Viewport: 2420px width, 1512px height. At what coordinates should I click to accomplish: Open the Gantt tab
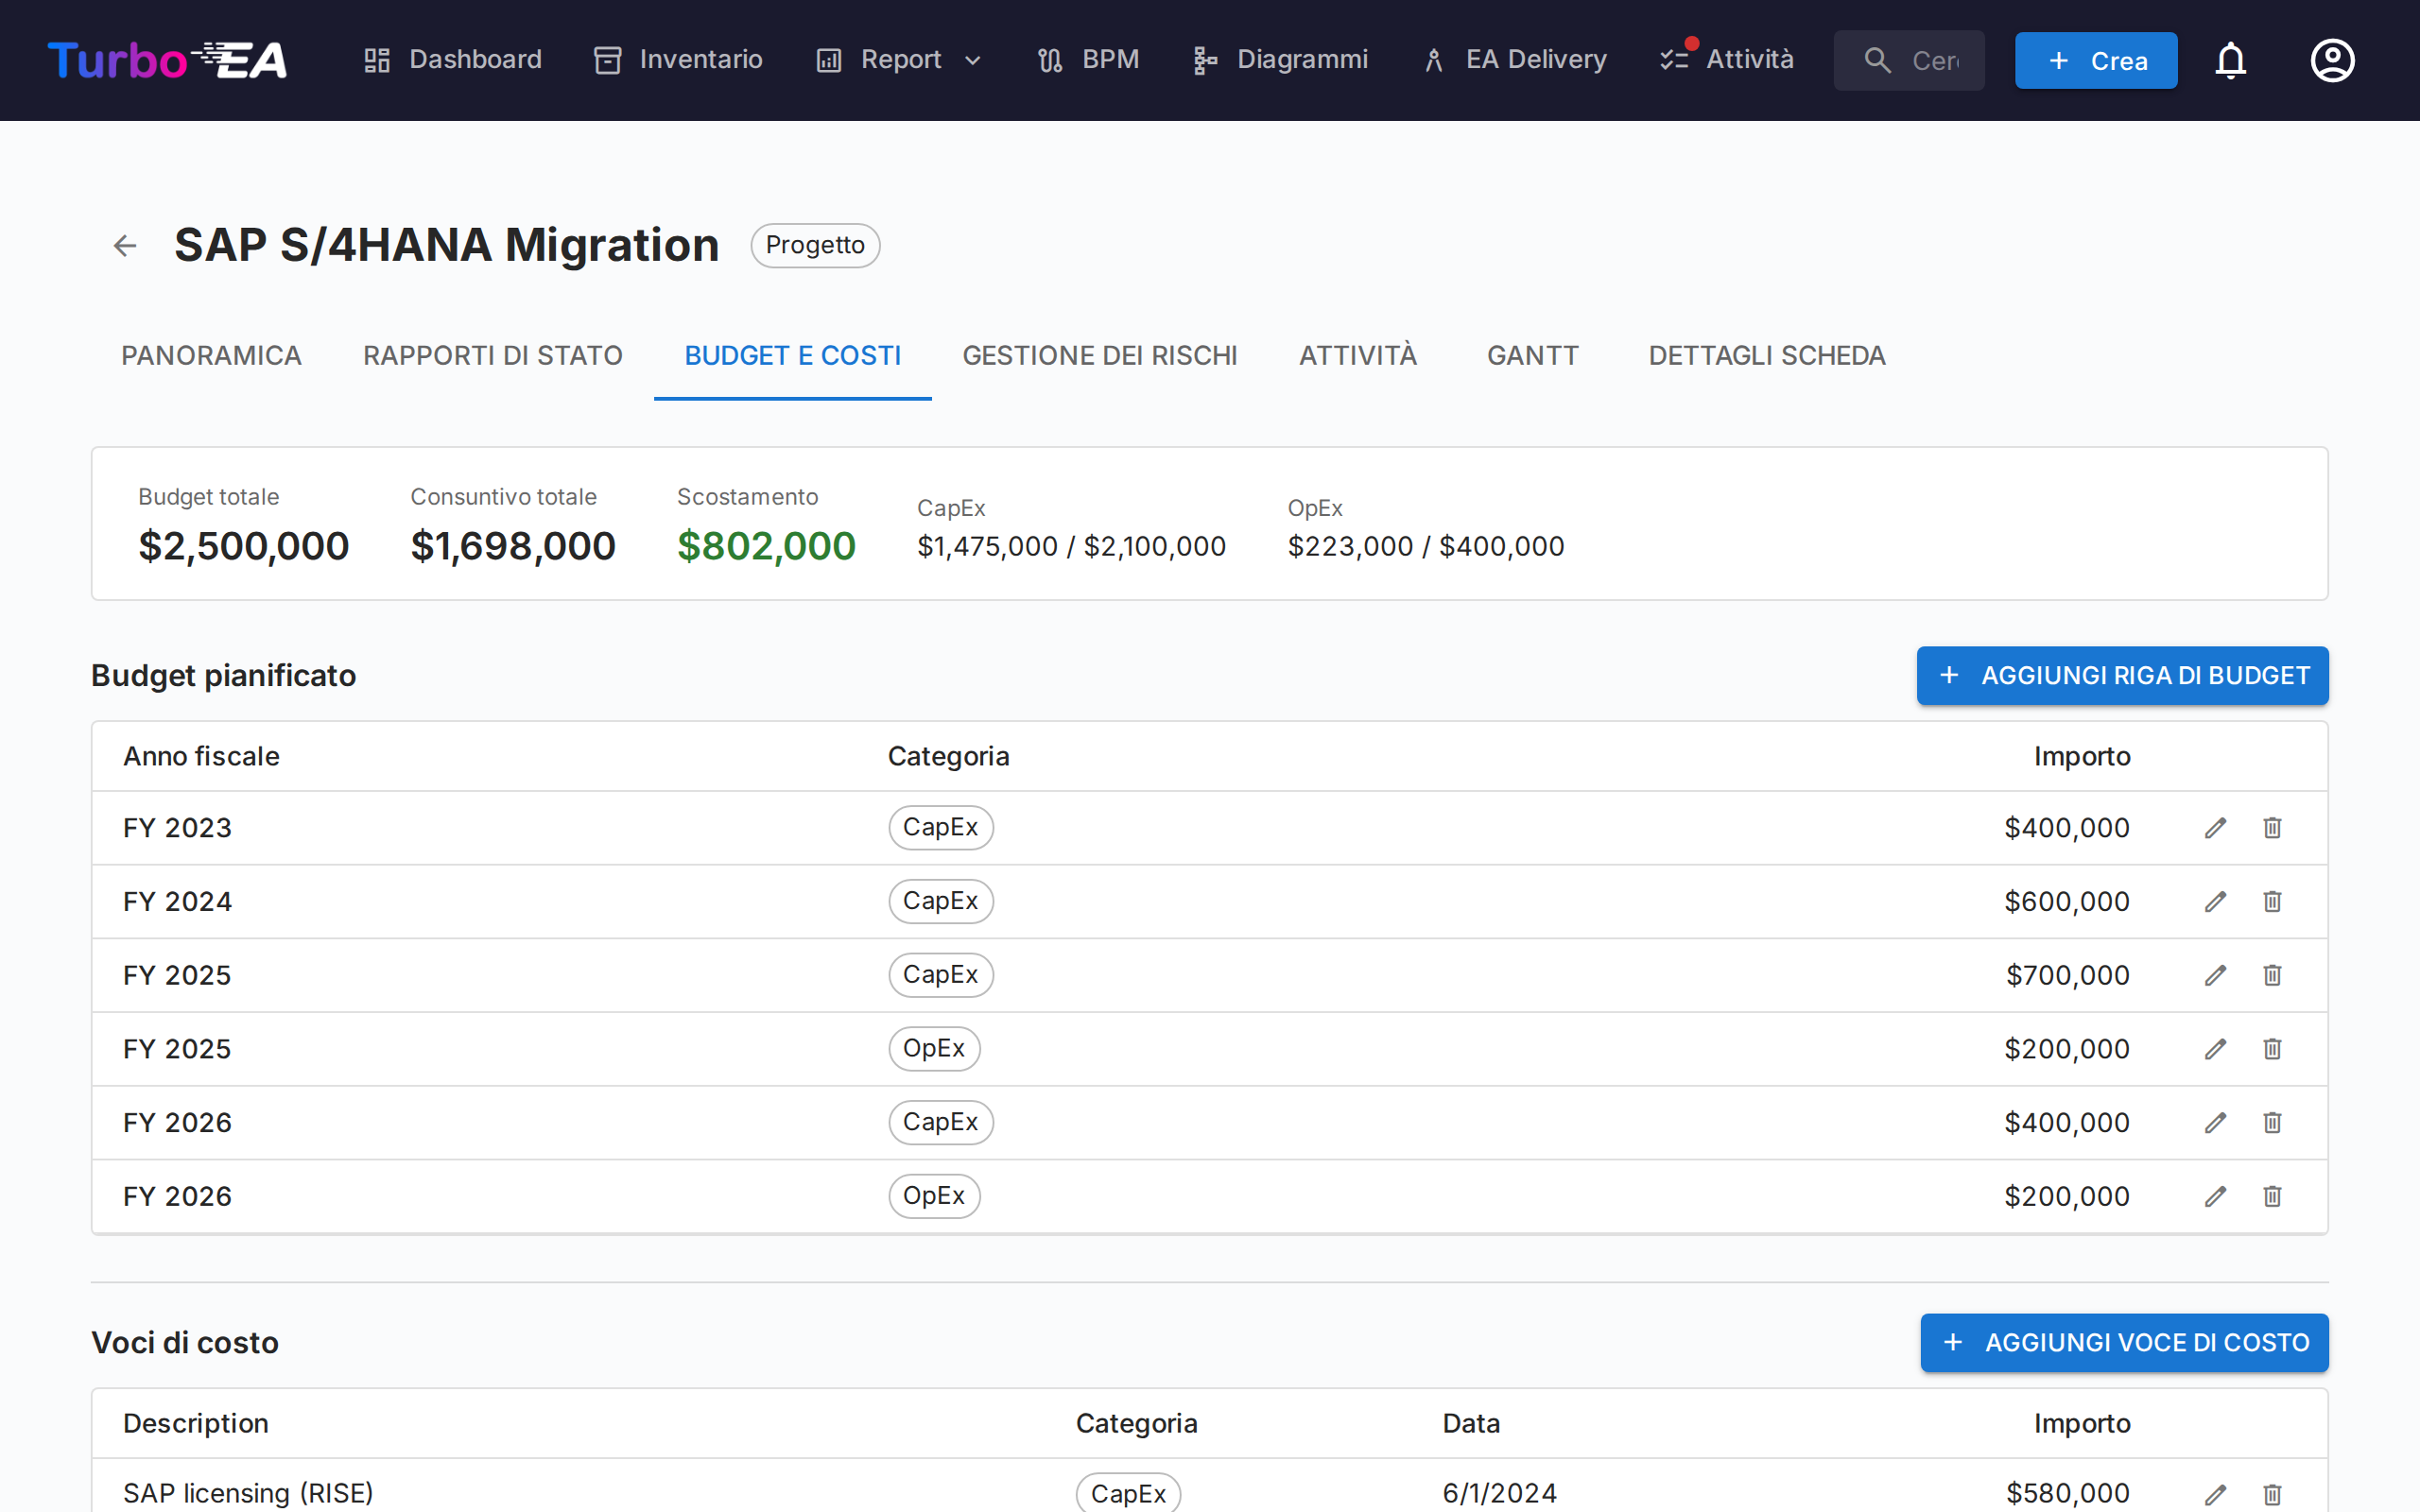[x=1532, y=356]
